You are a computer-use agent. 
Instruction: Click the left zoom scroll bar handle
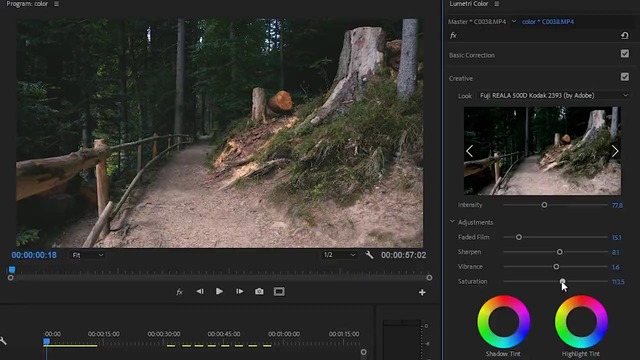(x=11, y=278)
